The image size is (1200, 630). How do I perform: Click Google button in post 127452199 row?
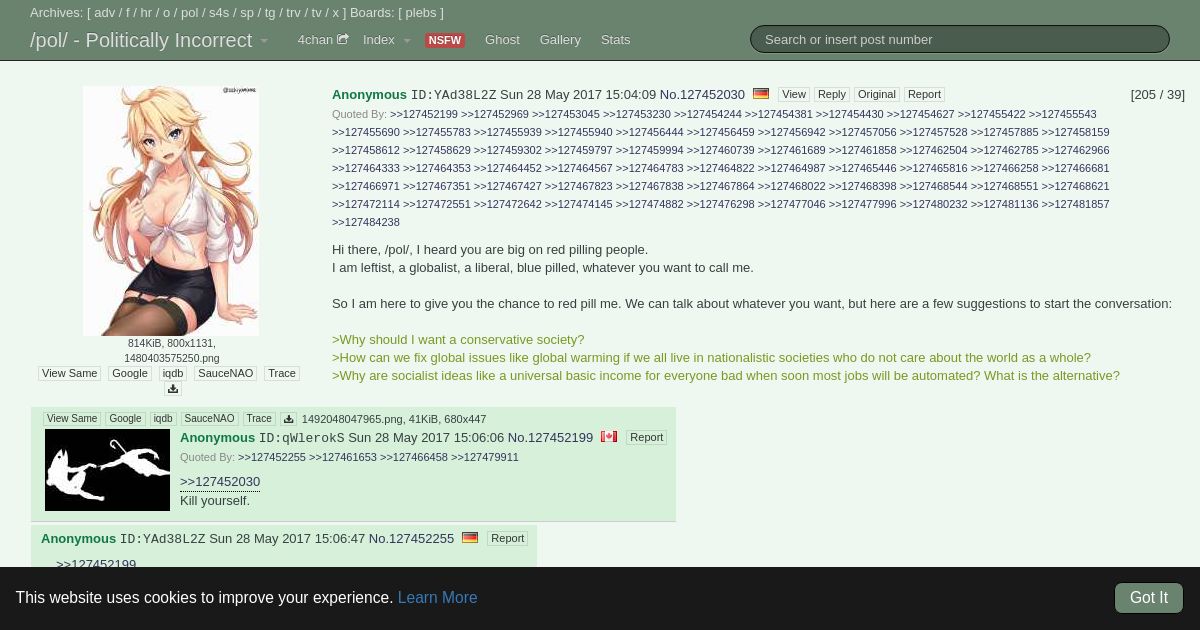[x=125, y=419]
